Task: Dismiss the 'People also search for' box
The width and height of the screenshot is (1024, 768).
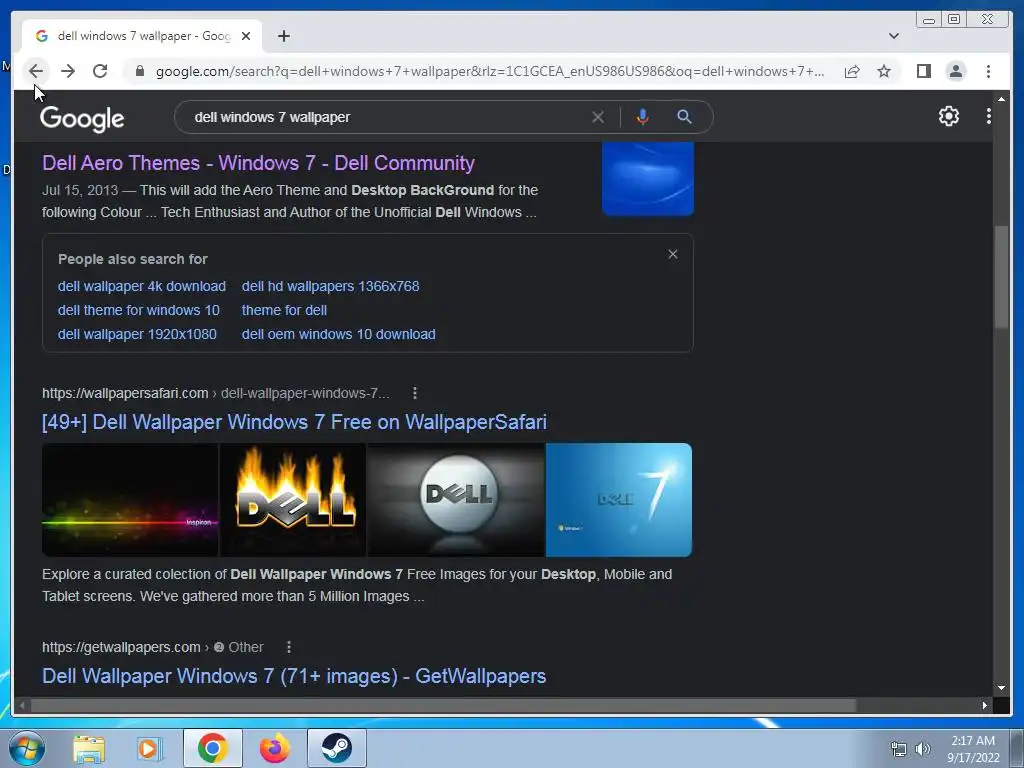Action: (673, 254)
